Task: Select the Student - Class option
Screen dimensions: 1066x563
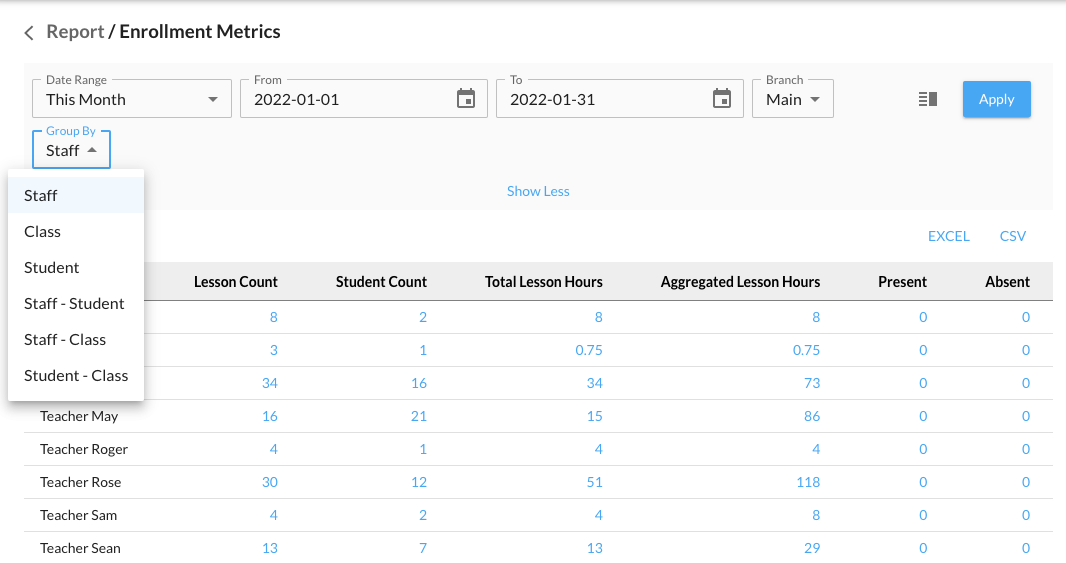Action: click(x=76, y=376)
